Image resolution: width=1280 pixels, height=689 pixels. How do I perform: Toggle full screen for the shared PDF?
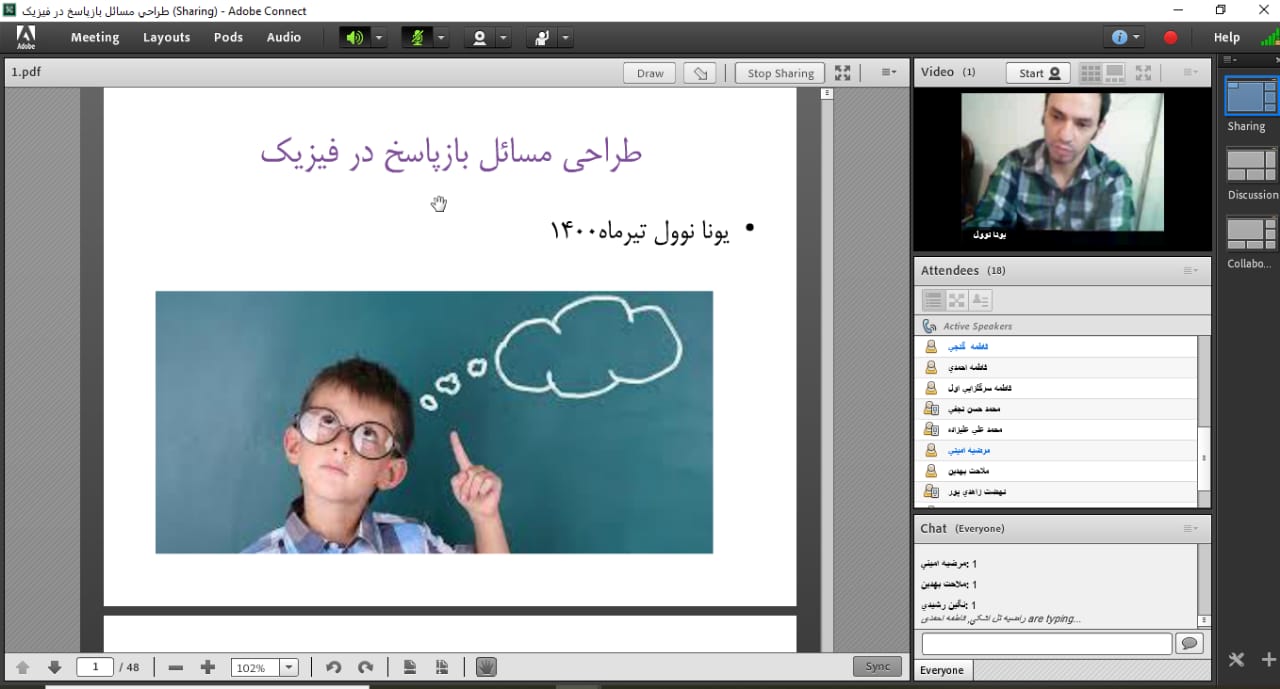[843, 73]
